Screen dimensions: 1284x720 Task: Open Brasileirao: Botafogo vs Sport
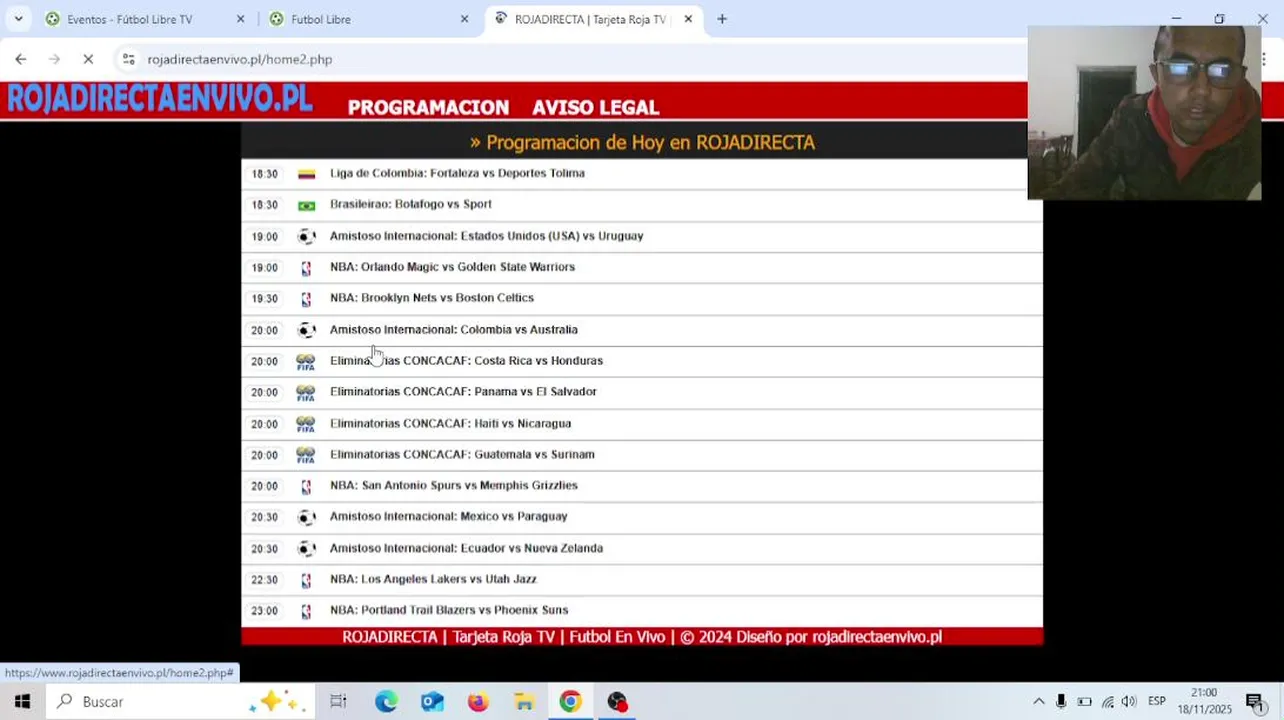pos(411,204)
